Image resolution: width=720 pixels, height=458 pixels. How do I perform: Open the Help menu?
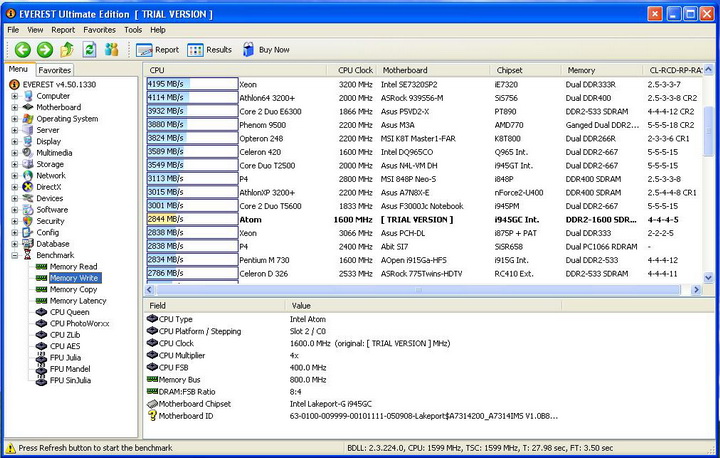(x=158, y=30)
